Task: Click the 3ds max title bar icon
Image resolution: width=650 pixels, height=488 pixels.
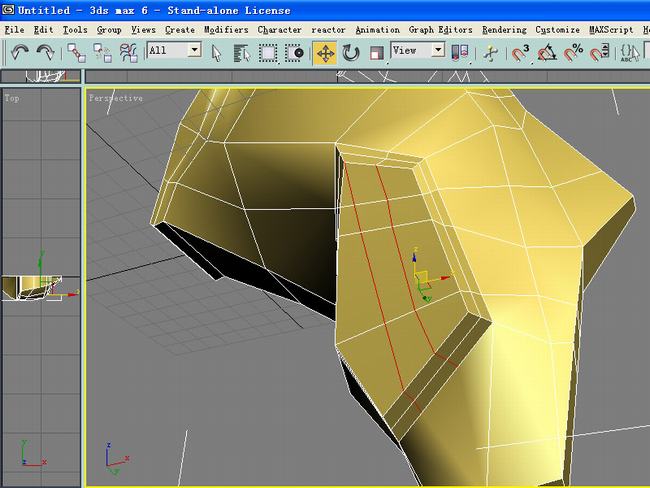Action: (8, 10)
